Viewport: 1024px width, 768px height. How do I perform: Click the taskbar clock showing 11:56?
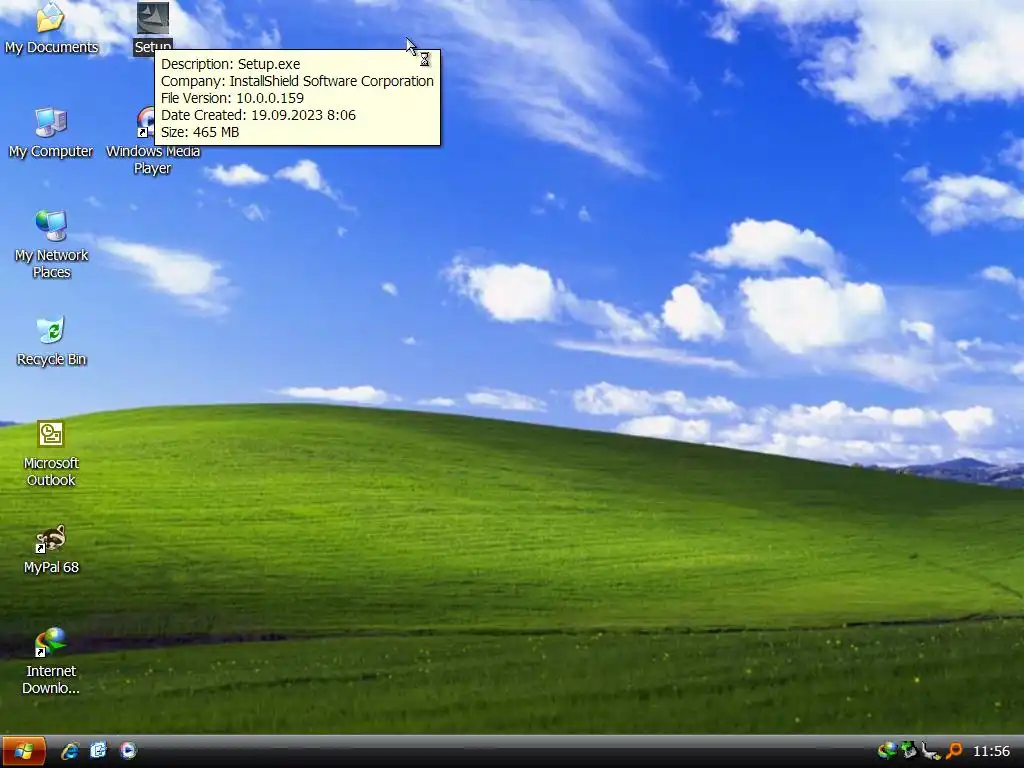(x=991, y=752)
